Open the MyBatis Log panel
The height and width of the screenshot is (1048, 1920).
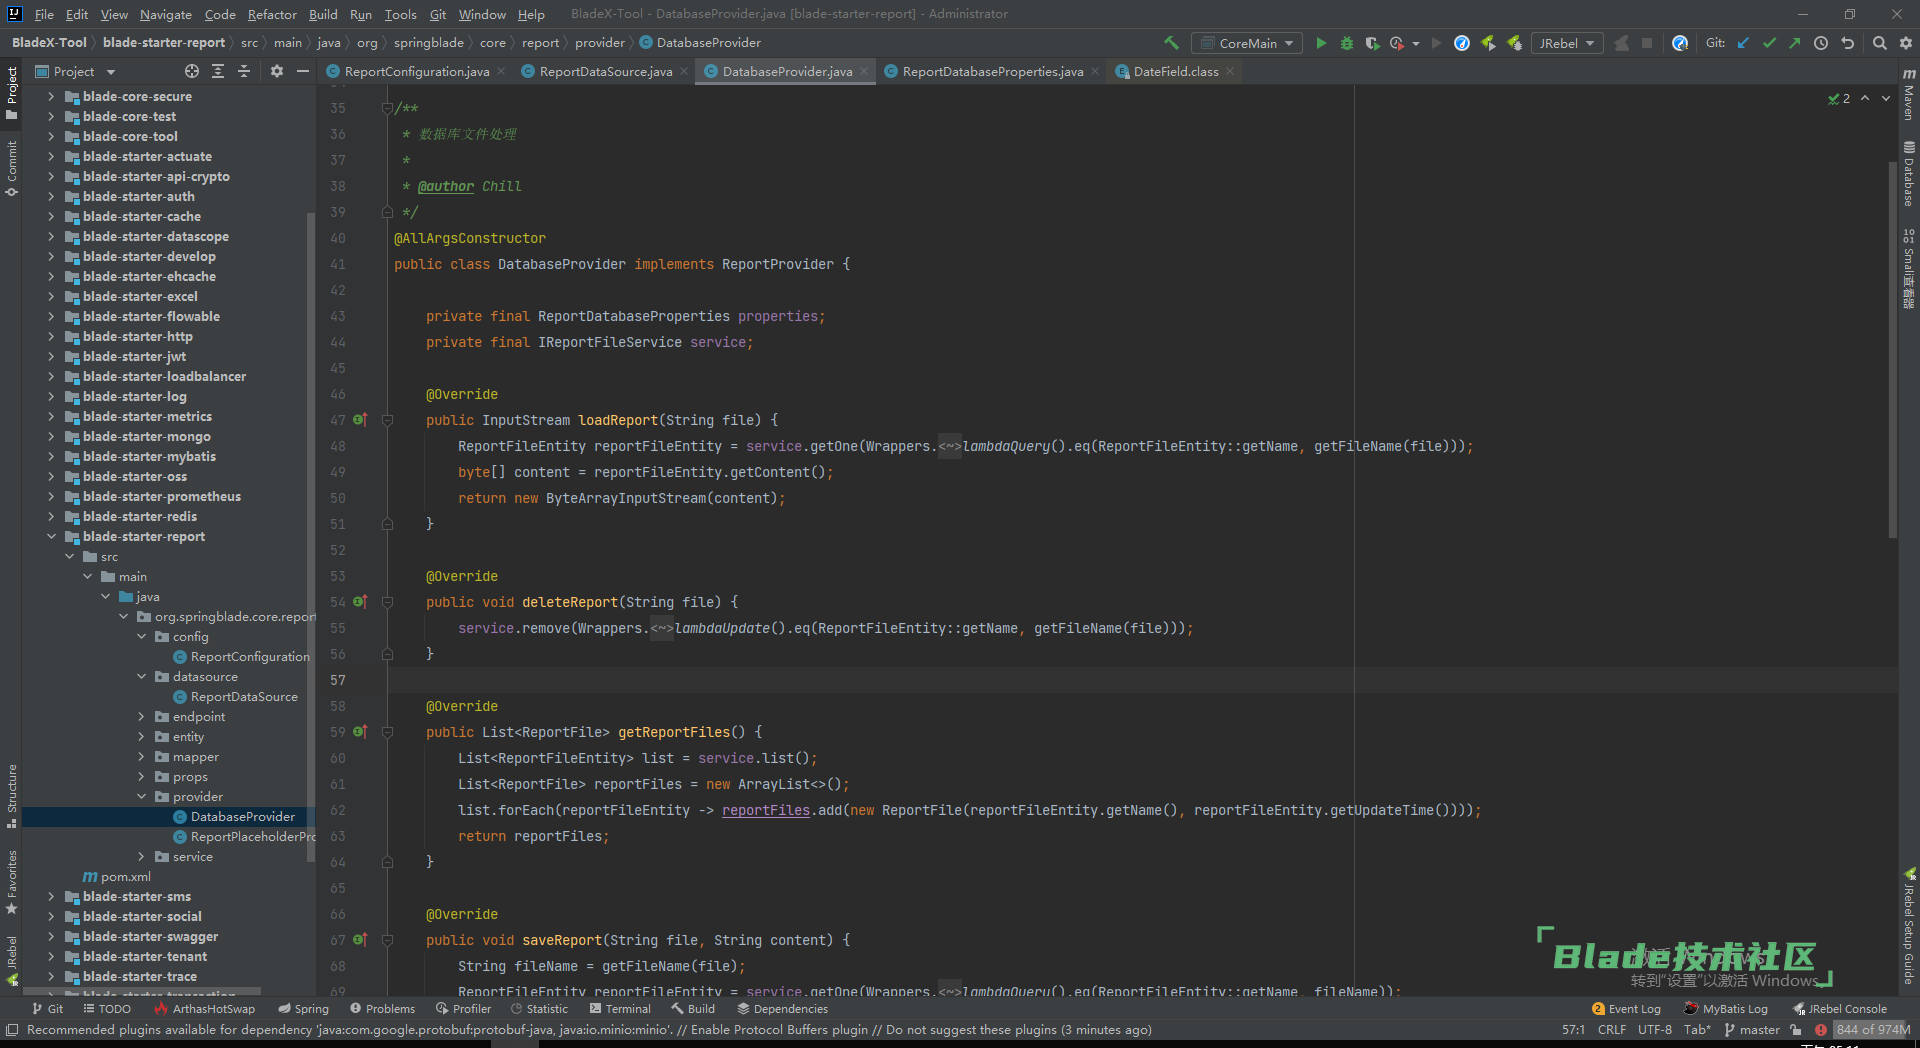tap(1726, 1009)
